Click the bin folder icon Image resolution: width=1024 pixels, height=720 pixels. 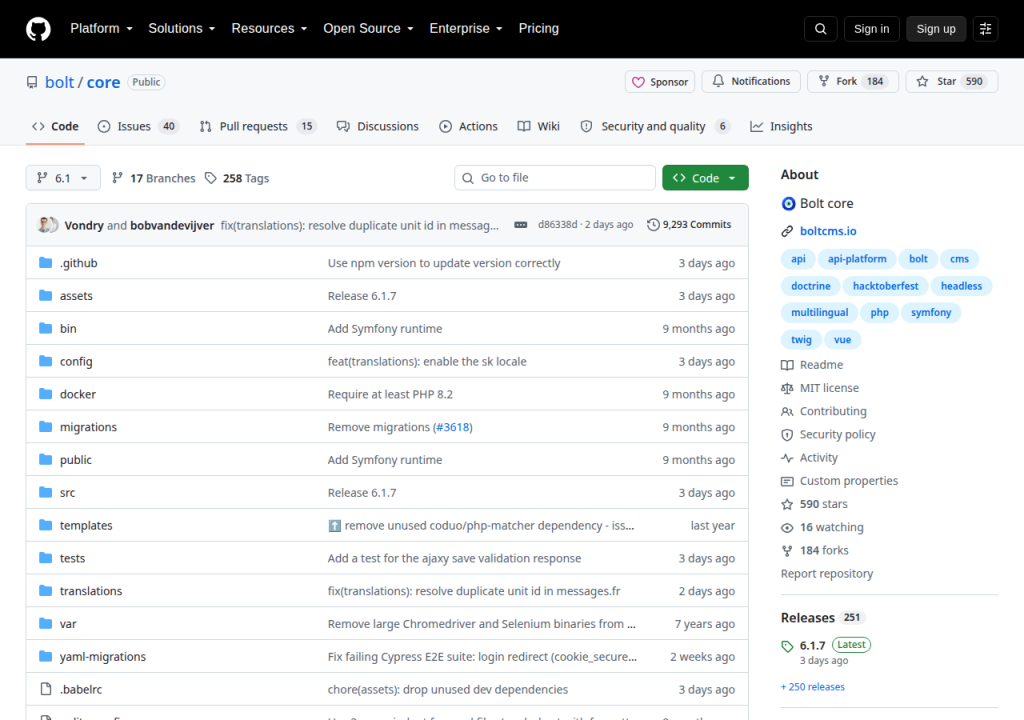point(46,328)
